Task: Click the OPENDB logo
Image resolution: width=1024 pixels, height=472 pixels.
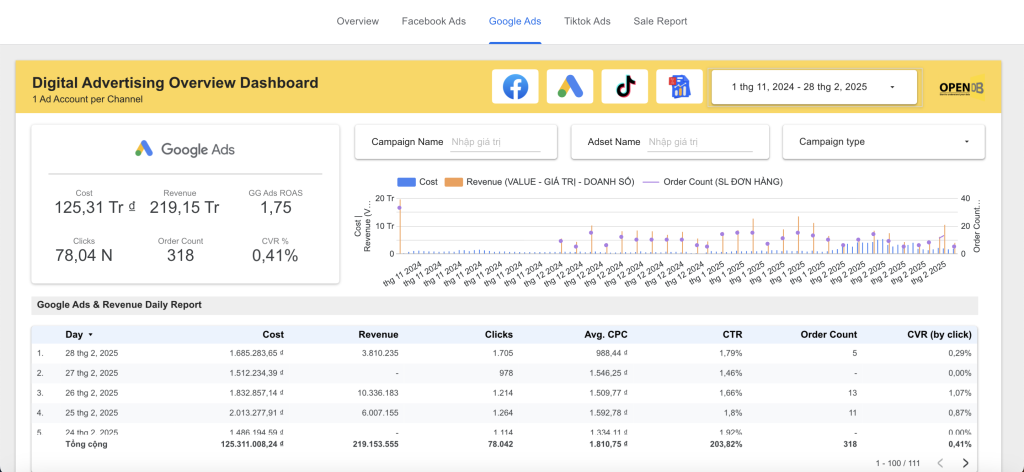Action: 961,88
